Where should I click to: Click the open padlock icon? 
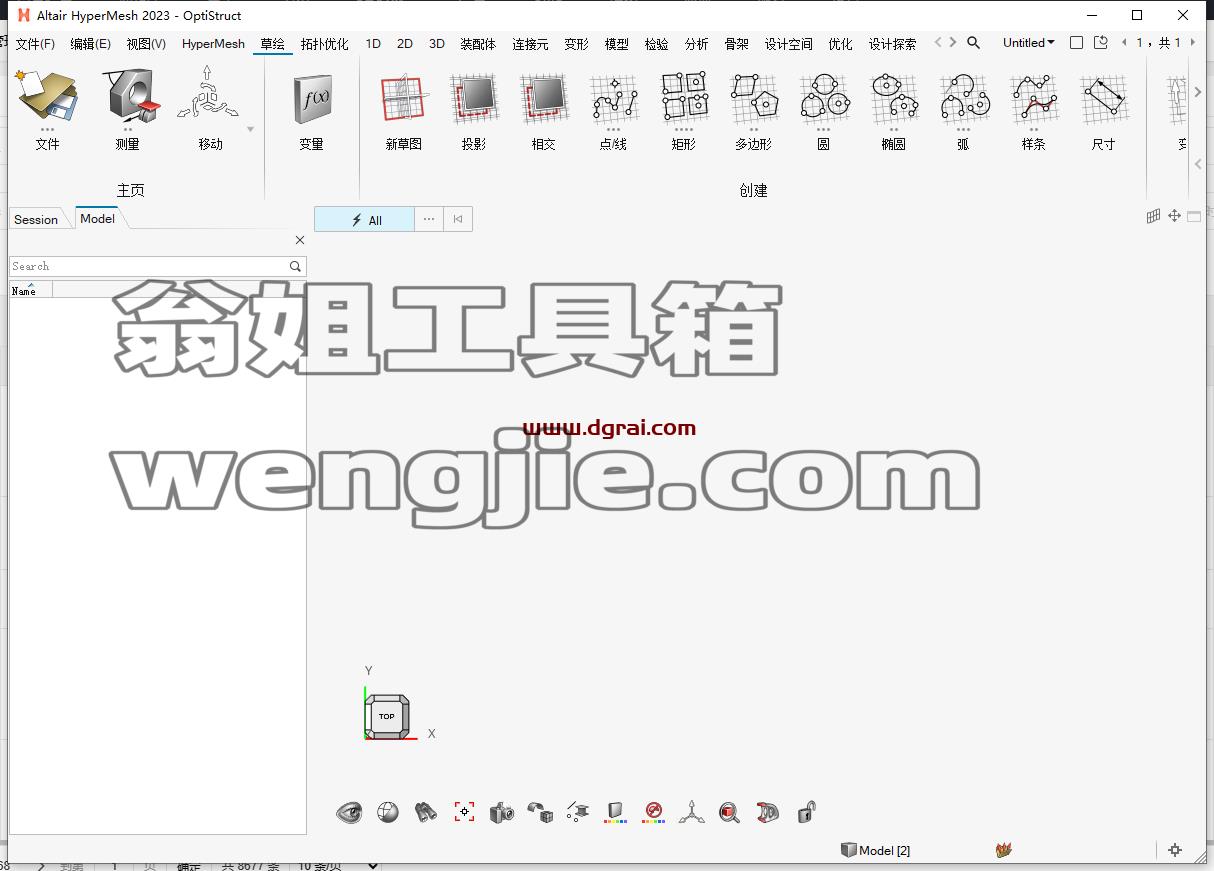click(806, 812)
